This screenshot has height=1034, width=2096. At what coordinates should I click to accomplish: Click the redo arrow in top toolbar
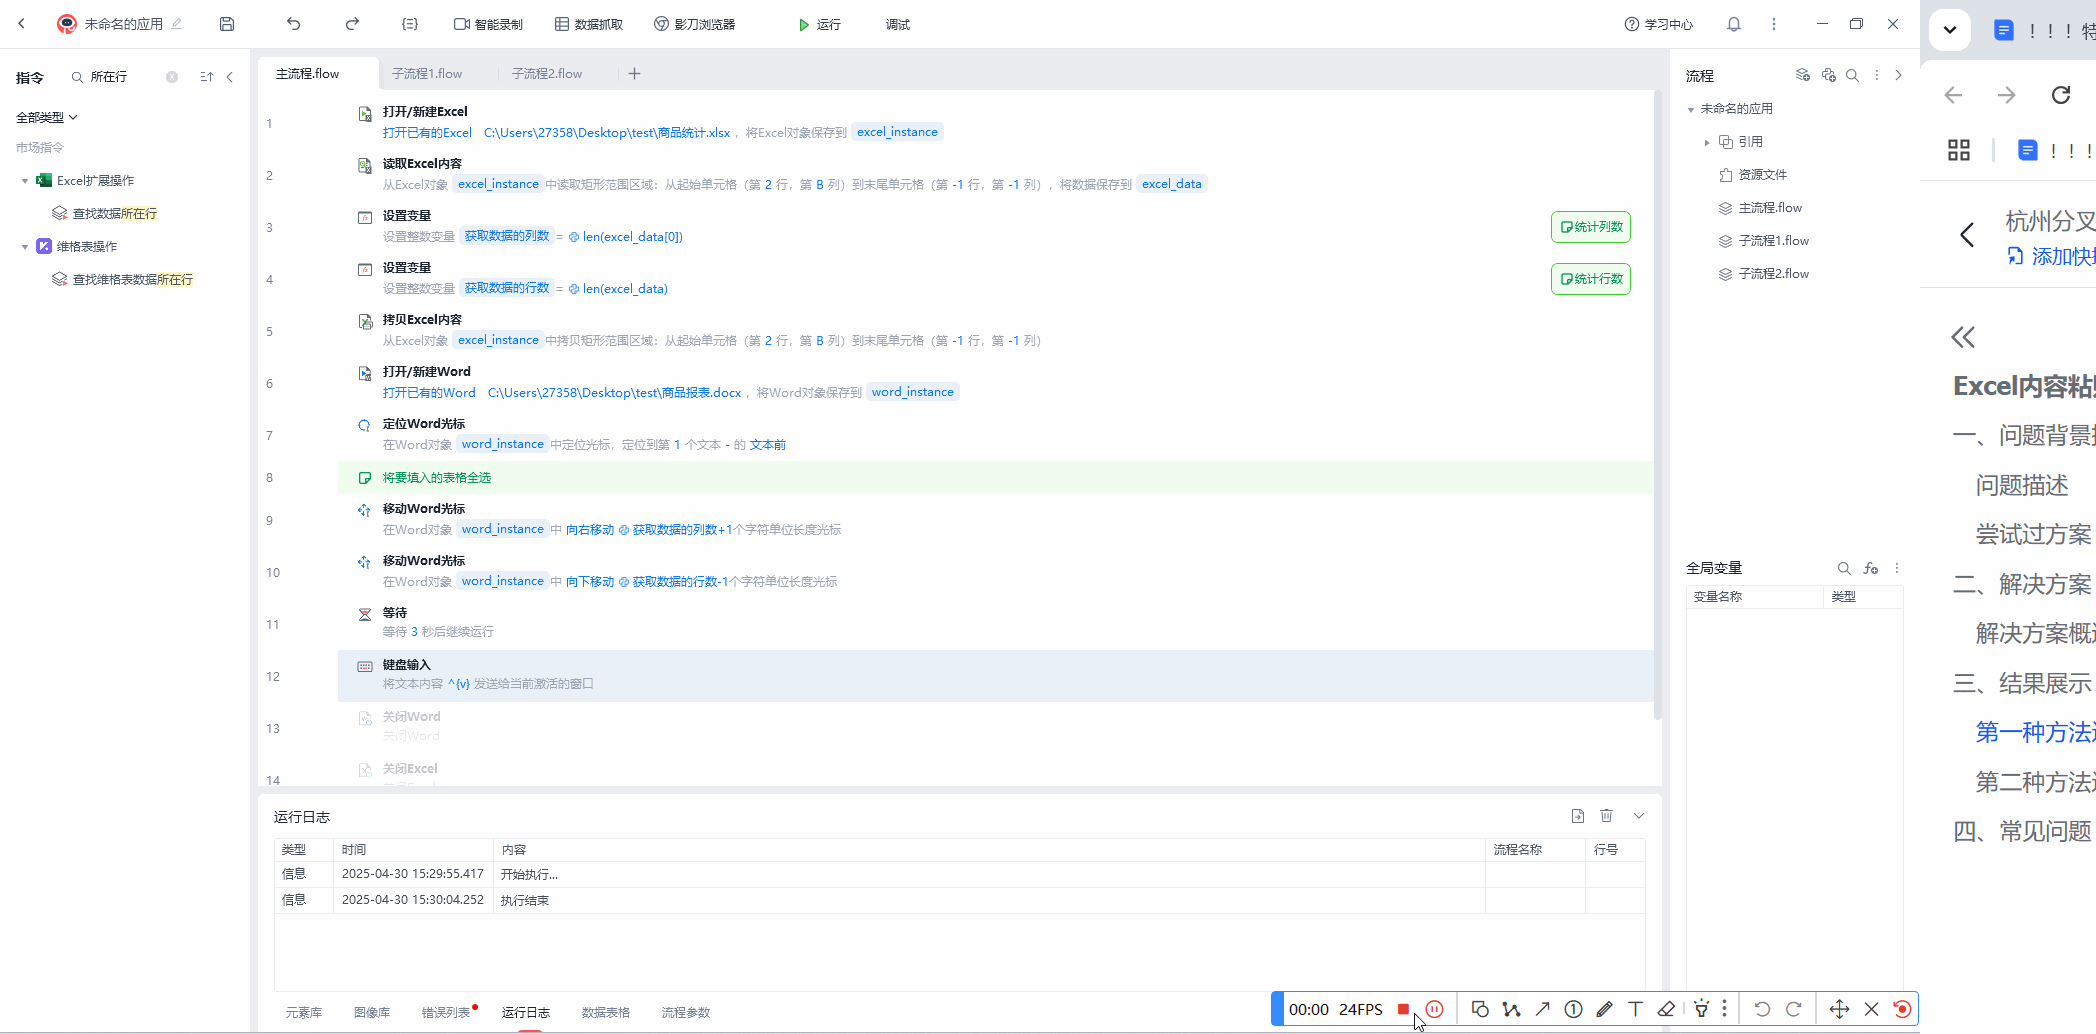point(352,24)
